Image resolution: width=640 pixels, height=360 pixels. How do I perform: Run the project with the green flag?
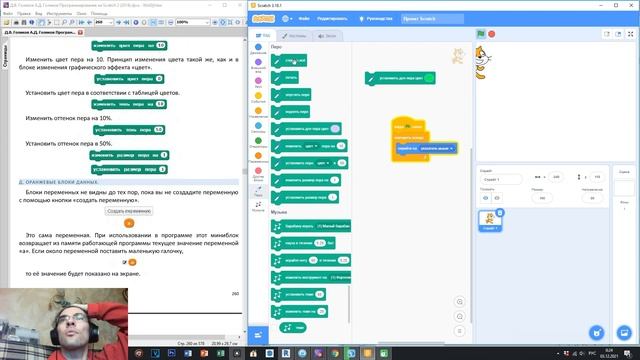click(x=481, y=34)
